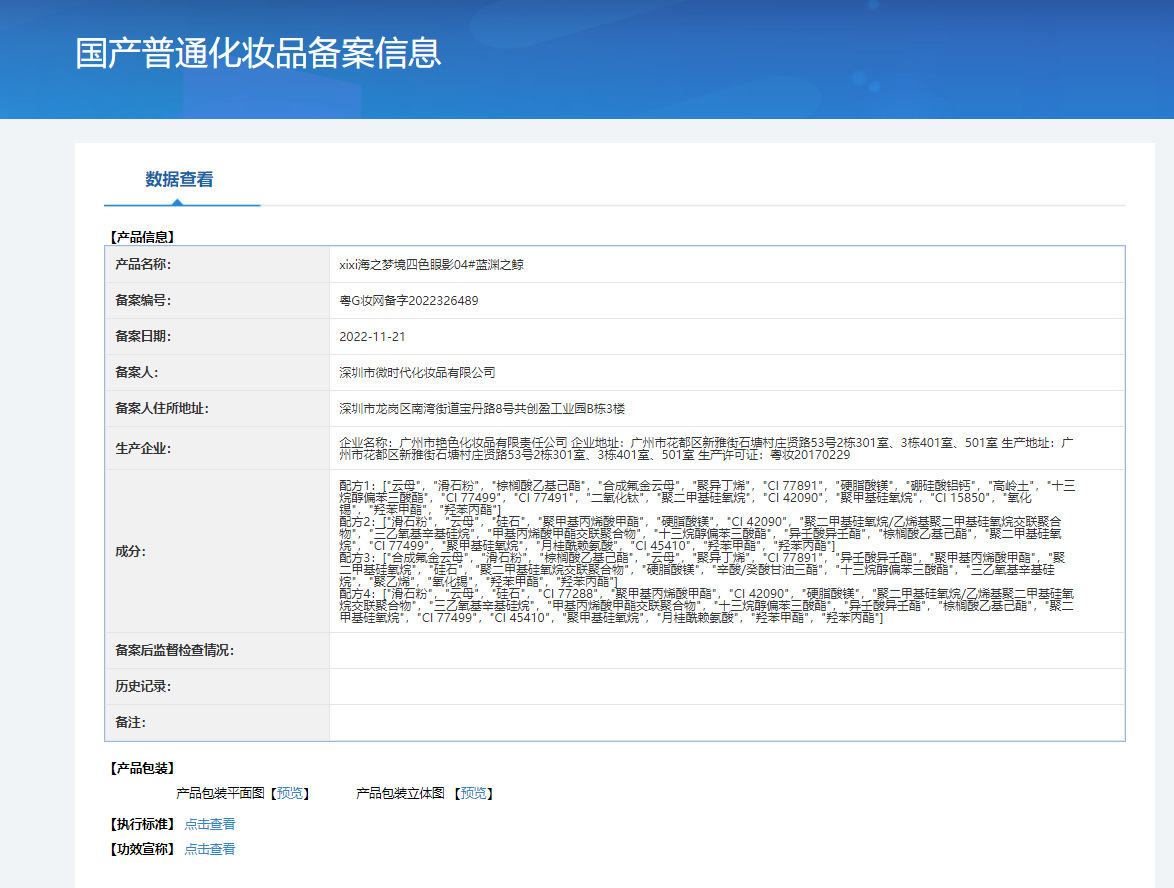Select product name xixi海之梦境四色眼影04#蓝渊之鲸
The width and height of the screenshot is (1174, 888).
coord(431,265)
